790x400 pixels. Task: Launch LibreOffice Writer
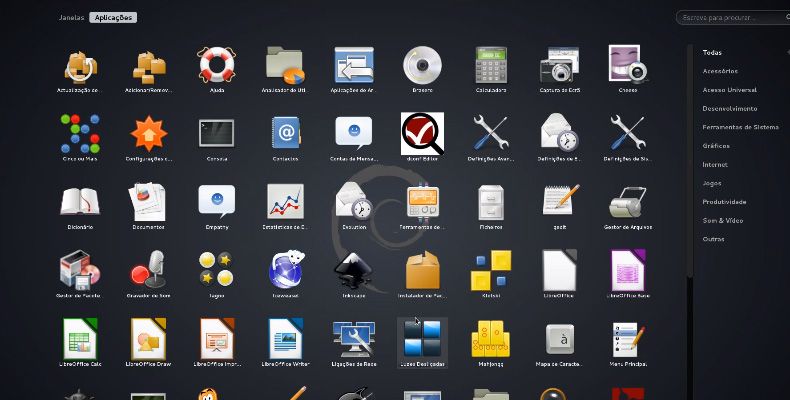[286, 339]
